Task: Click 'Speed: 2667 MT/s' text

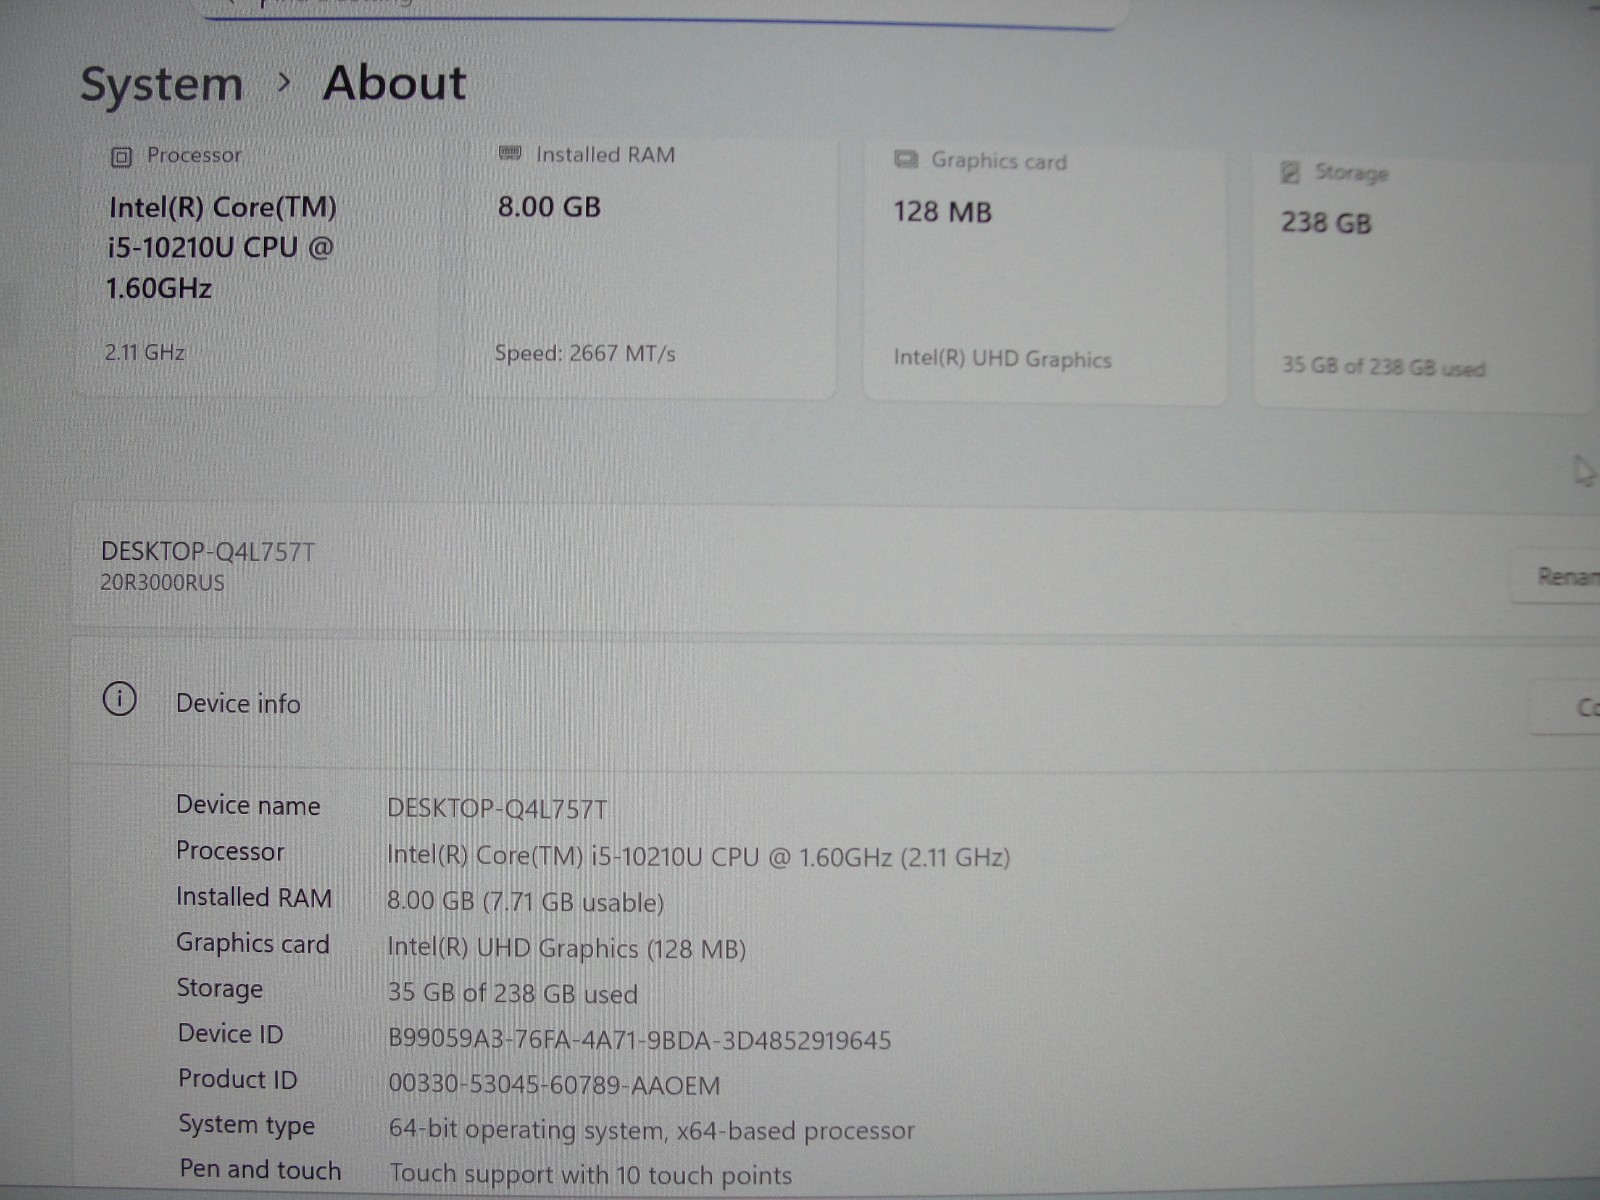Action: click(585, 353)
